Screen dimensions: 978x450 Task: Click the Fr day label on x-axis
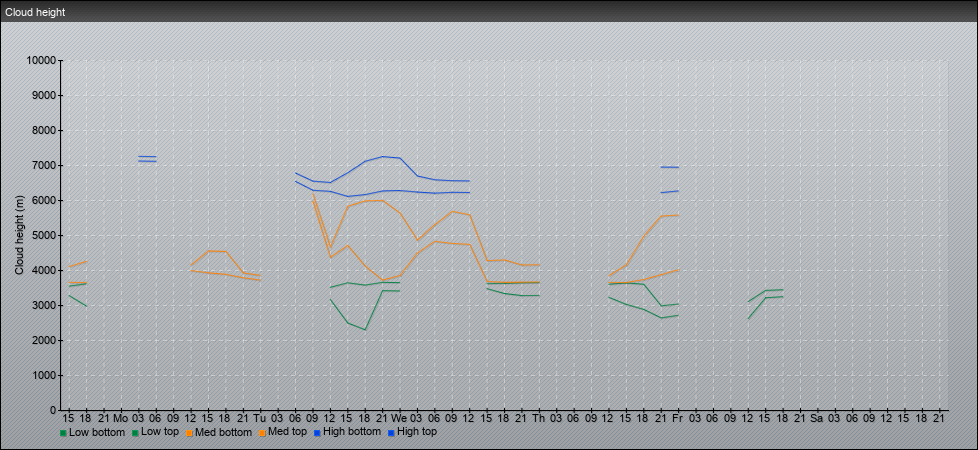click(x=677, y=419)
